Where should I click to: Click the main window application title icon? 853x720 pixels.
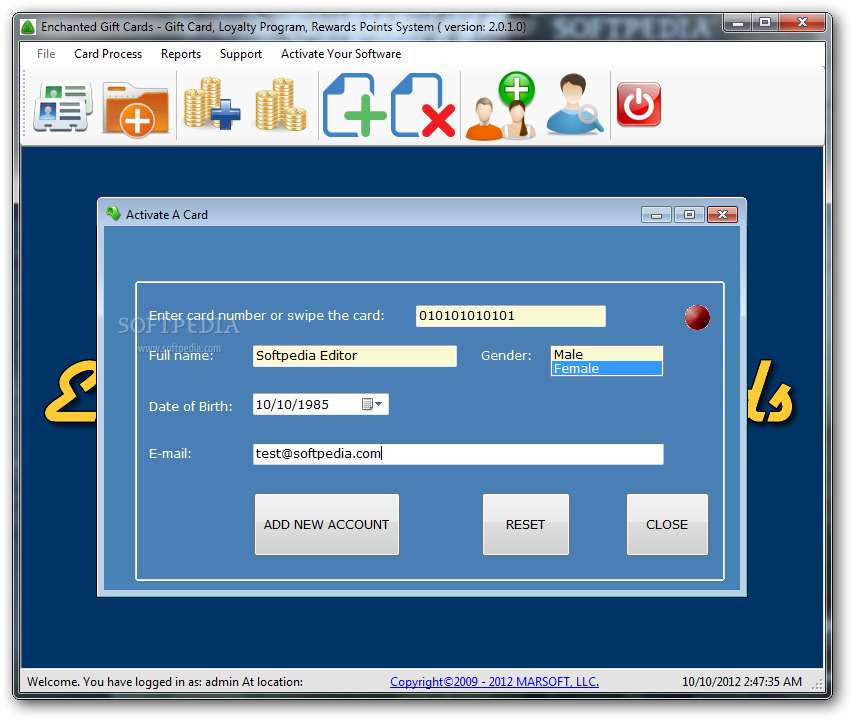point(28,27)
